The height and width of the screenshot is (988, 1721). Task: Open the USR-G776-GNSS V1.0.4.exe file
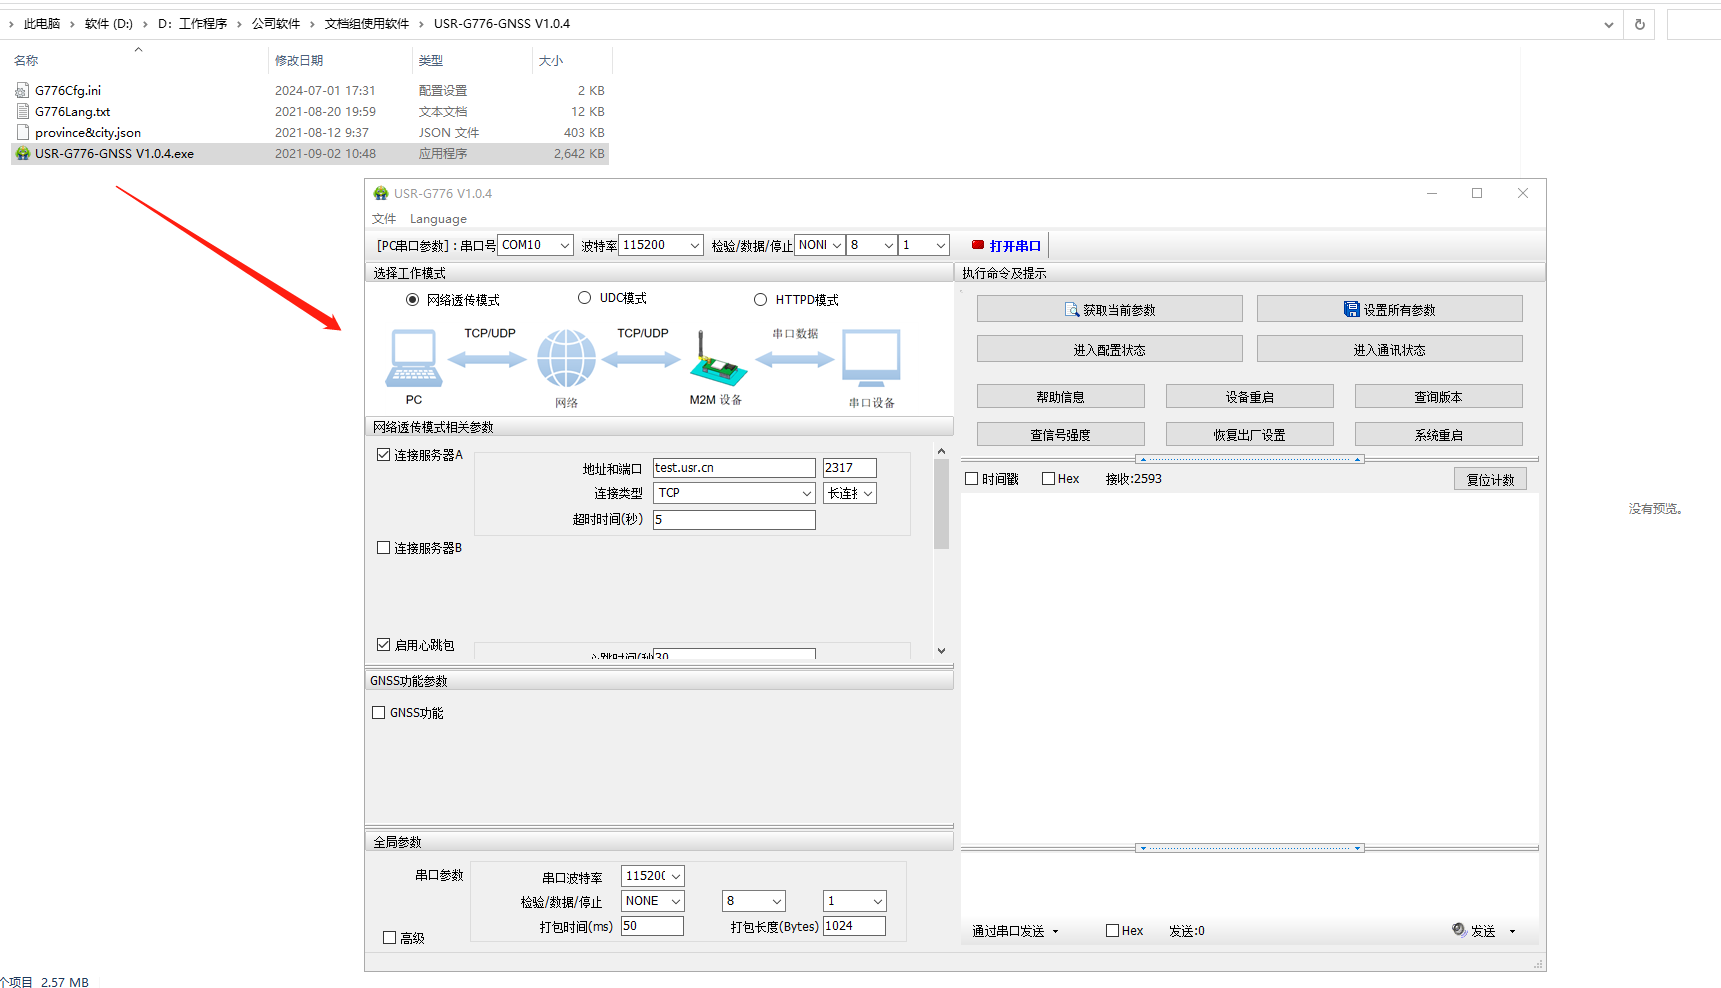tap(114, 154)
